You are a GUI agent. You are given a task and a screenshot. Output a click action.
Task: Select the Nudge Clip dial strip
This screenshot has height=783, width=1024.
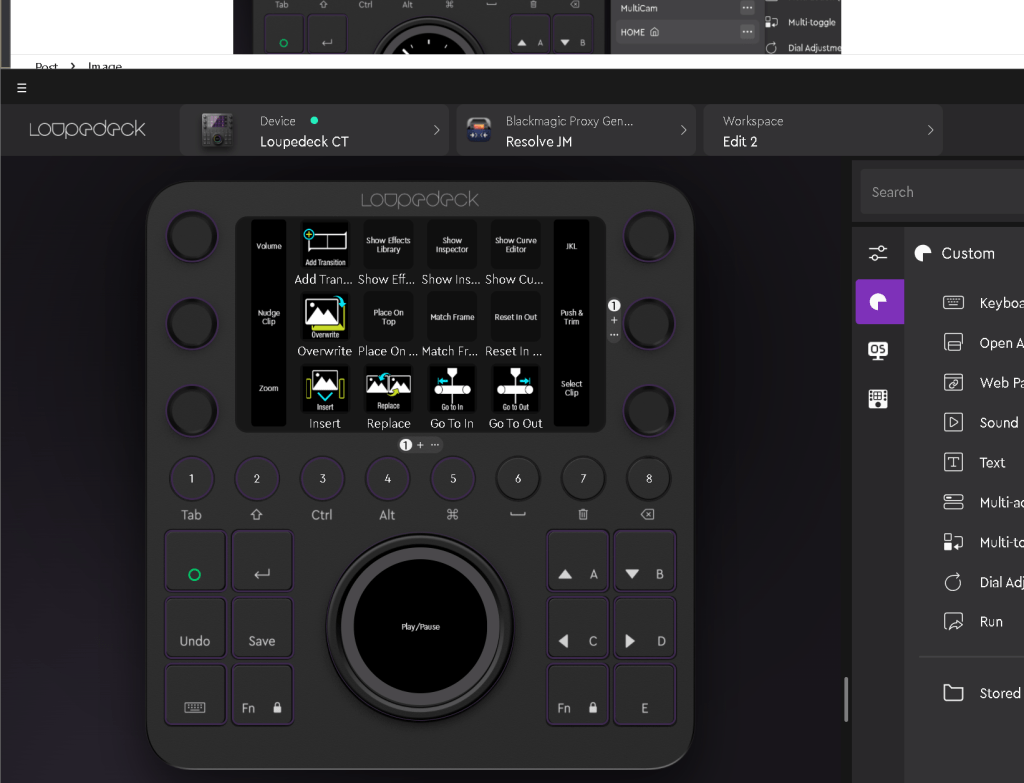268,317
